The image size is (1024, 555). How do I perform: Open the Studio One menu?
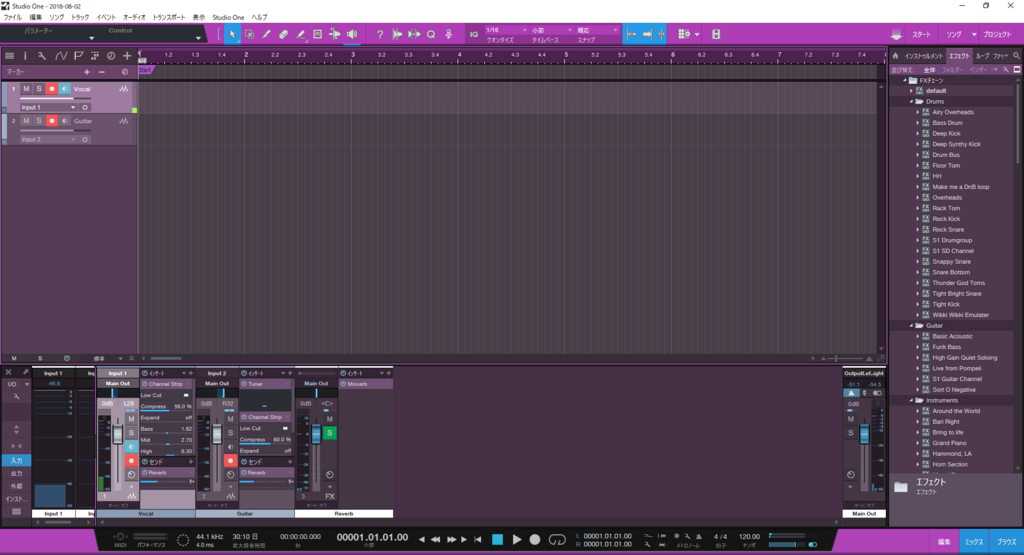point(228,17)
